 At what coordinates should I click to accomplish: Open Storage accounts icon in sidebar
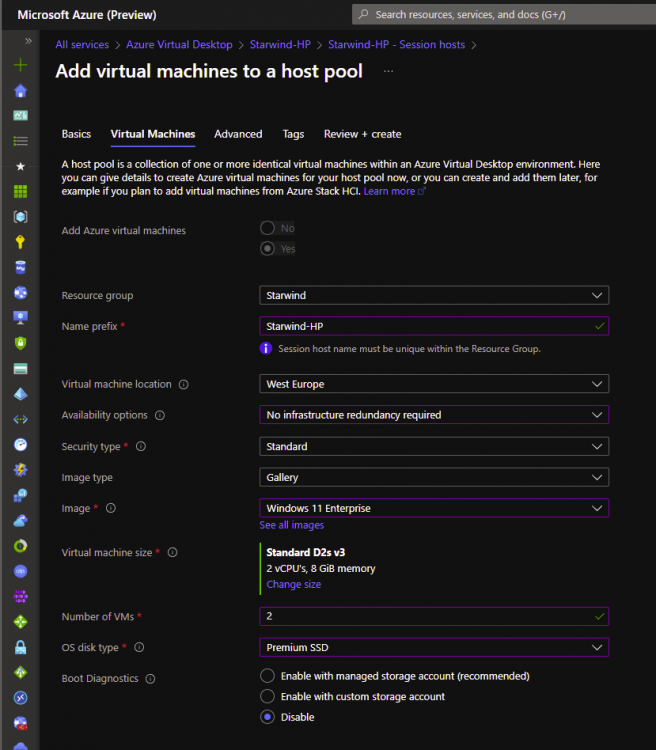click(x=21, y=368)
